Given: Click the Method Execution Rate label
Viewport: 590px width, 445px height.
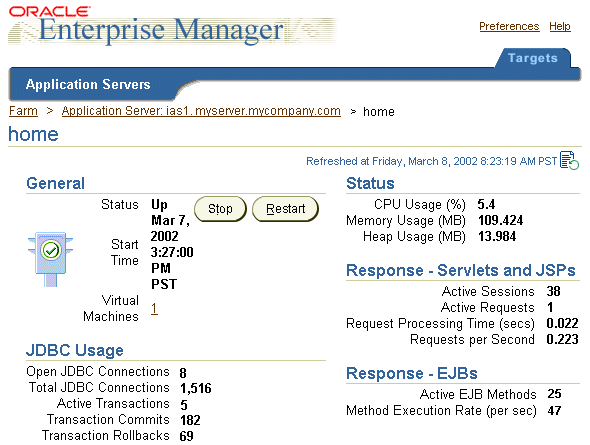Looking at the screenshot, I should coord(441,411).
